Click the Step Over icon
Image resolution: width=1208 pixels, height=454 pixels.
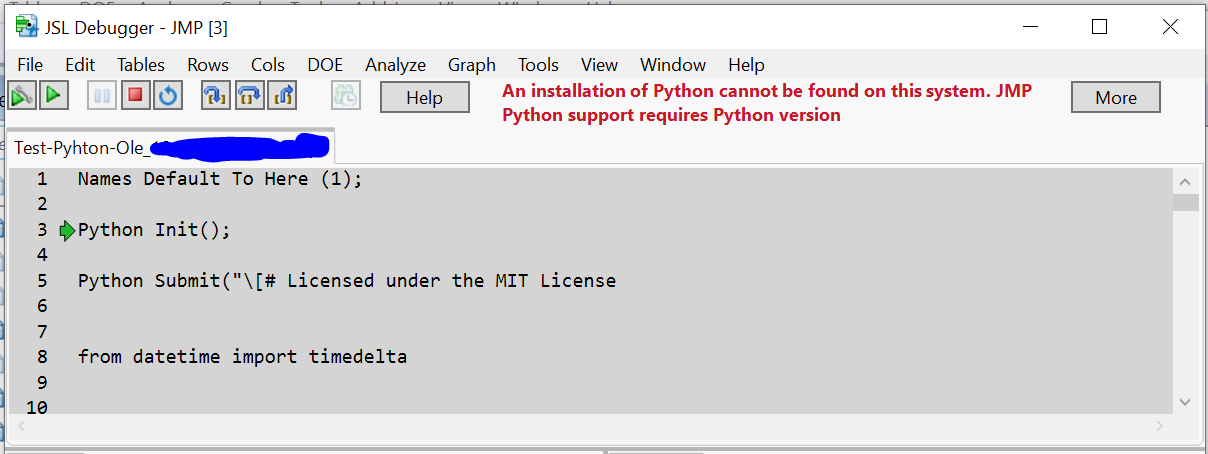click(249, 96)
